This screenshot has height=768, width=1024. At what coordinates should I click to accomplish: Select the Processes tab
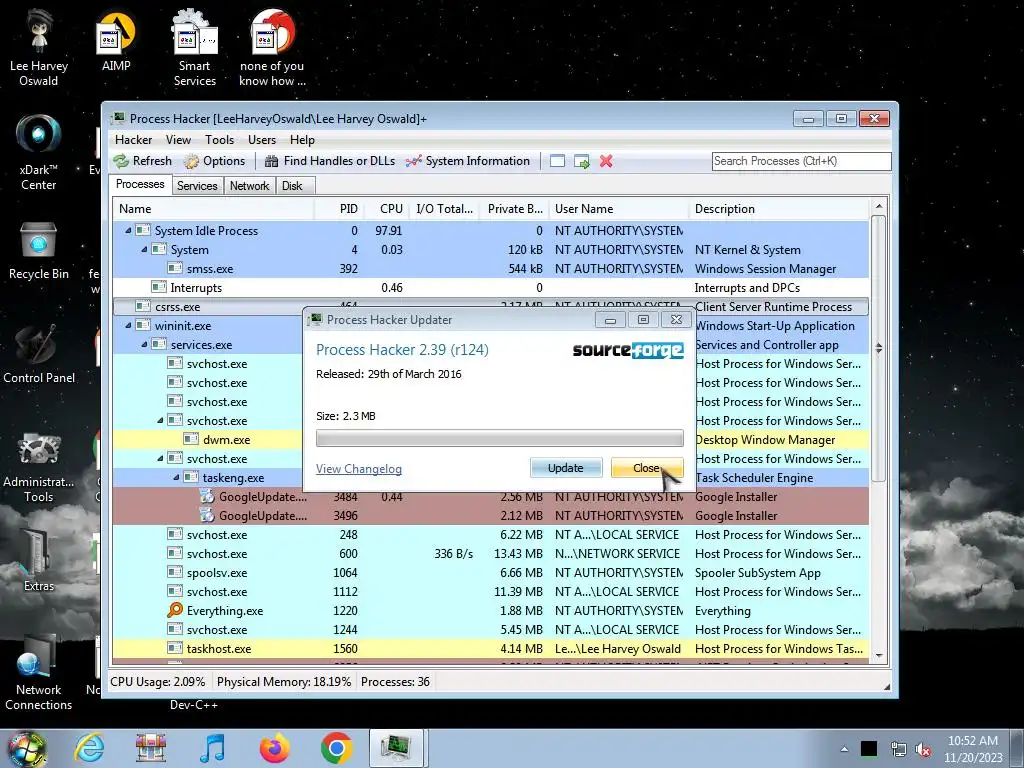tap(140, 184)
